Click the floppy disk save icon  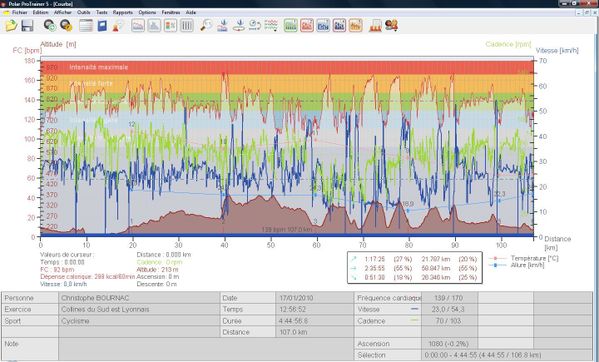click(27, 26)
